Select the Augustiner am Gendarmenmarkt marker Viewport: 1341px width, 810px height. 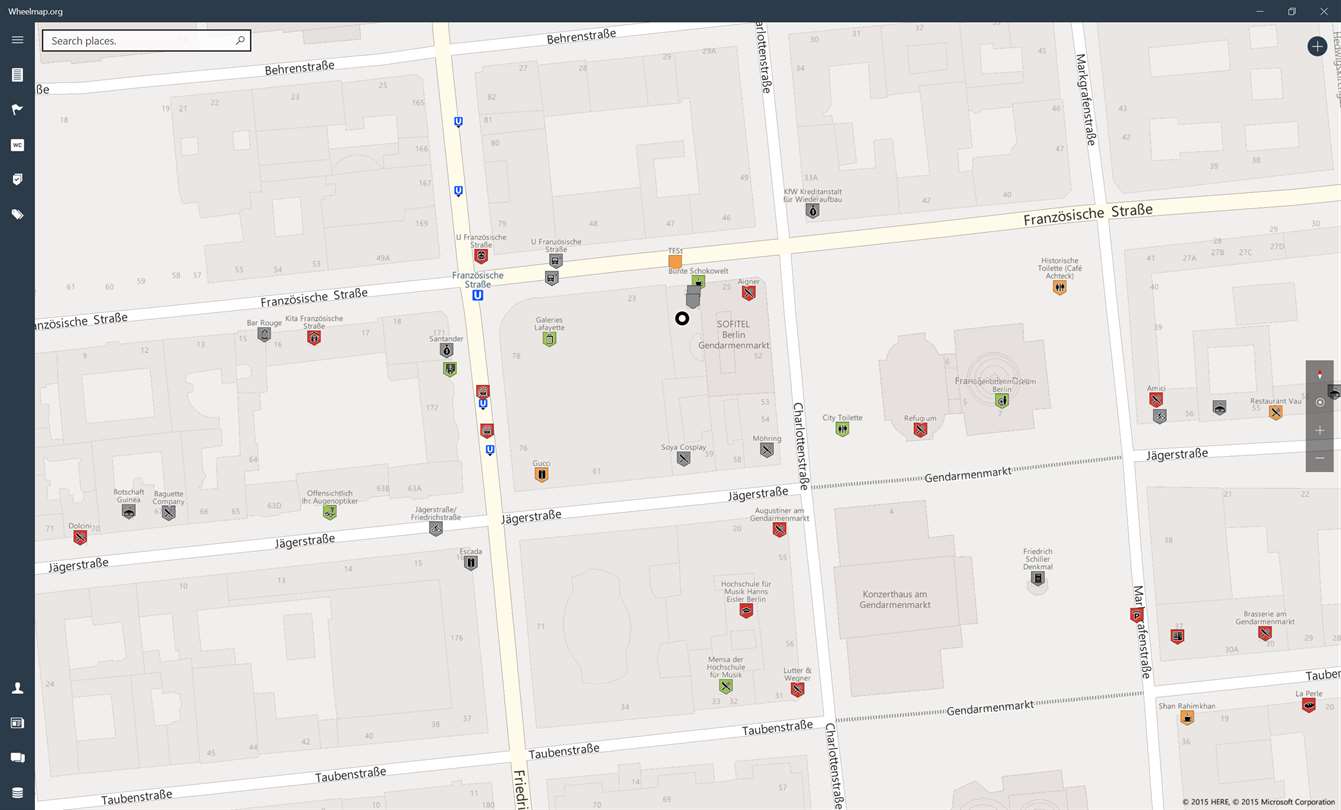coord(779,530)
